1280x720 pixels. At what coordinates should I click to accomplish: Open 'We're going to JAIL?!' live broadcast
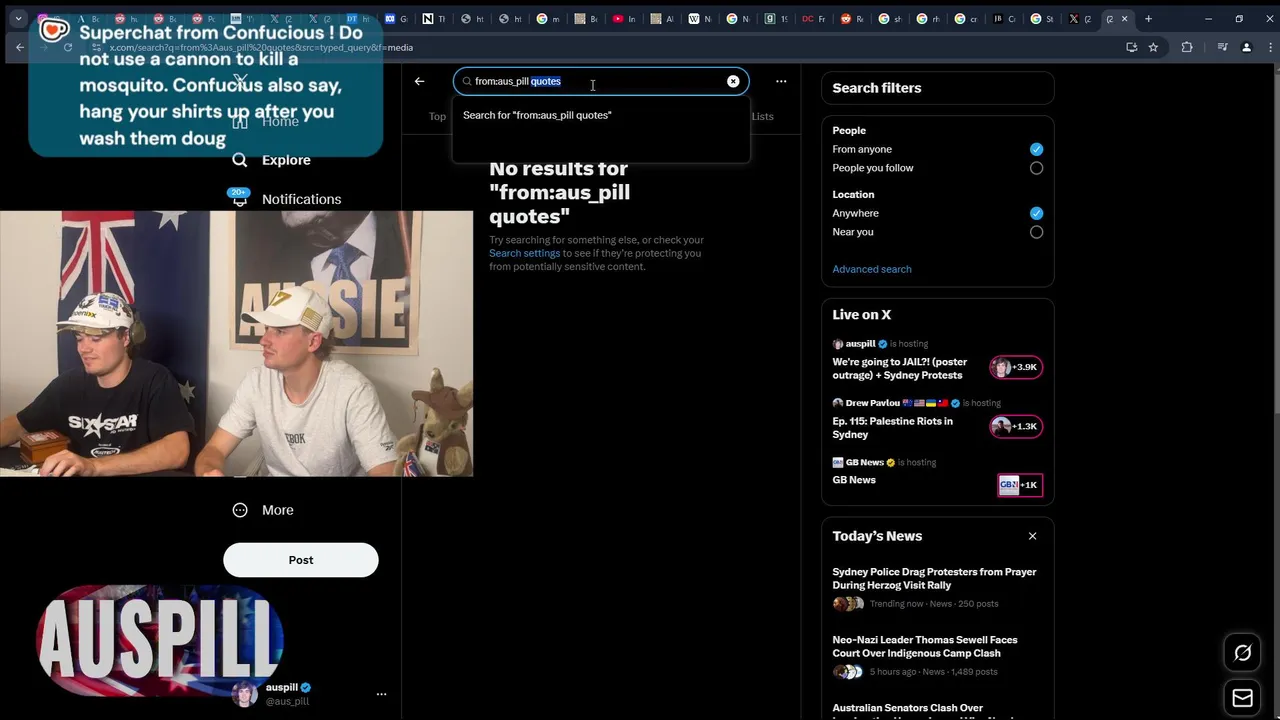900,368
